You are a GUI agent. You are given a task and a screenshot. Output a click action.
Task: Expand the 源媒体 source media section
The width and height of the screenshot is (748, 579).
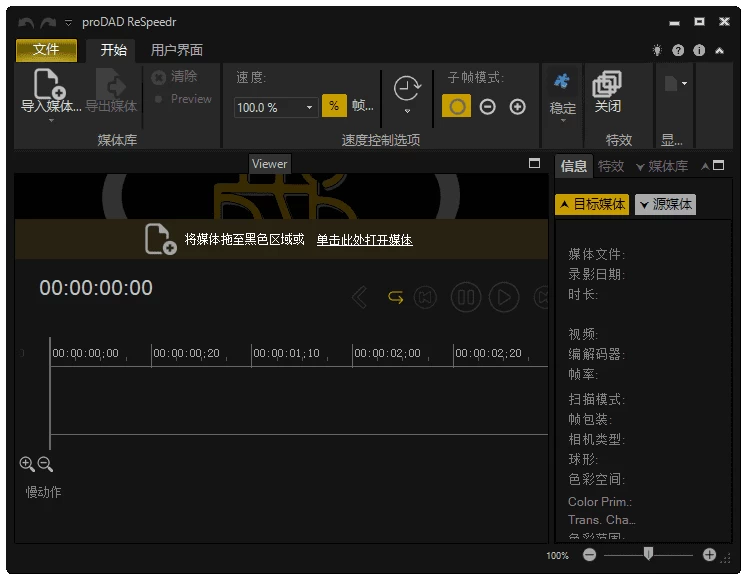(x=665, y=204)
